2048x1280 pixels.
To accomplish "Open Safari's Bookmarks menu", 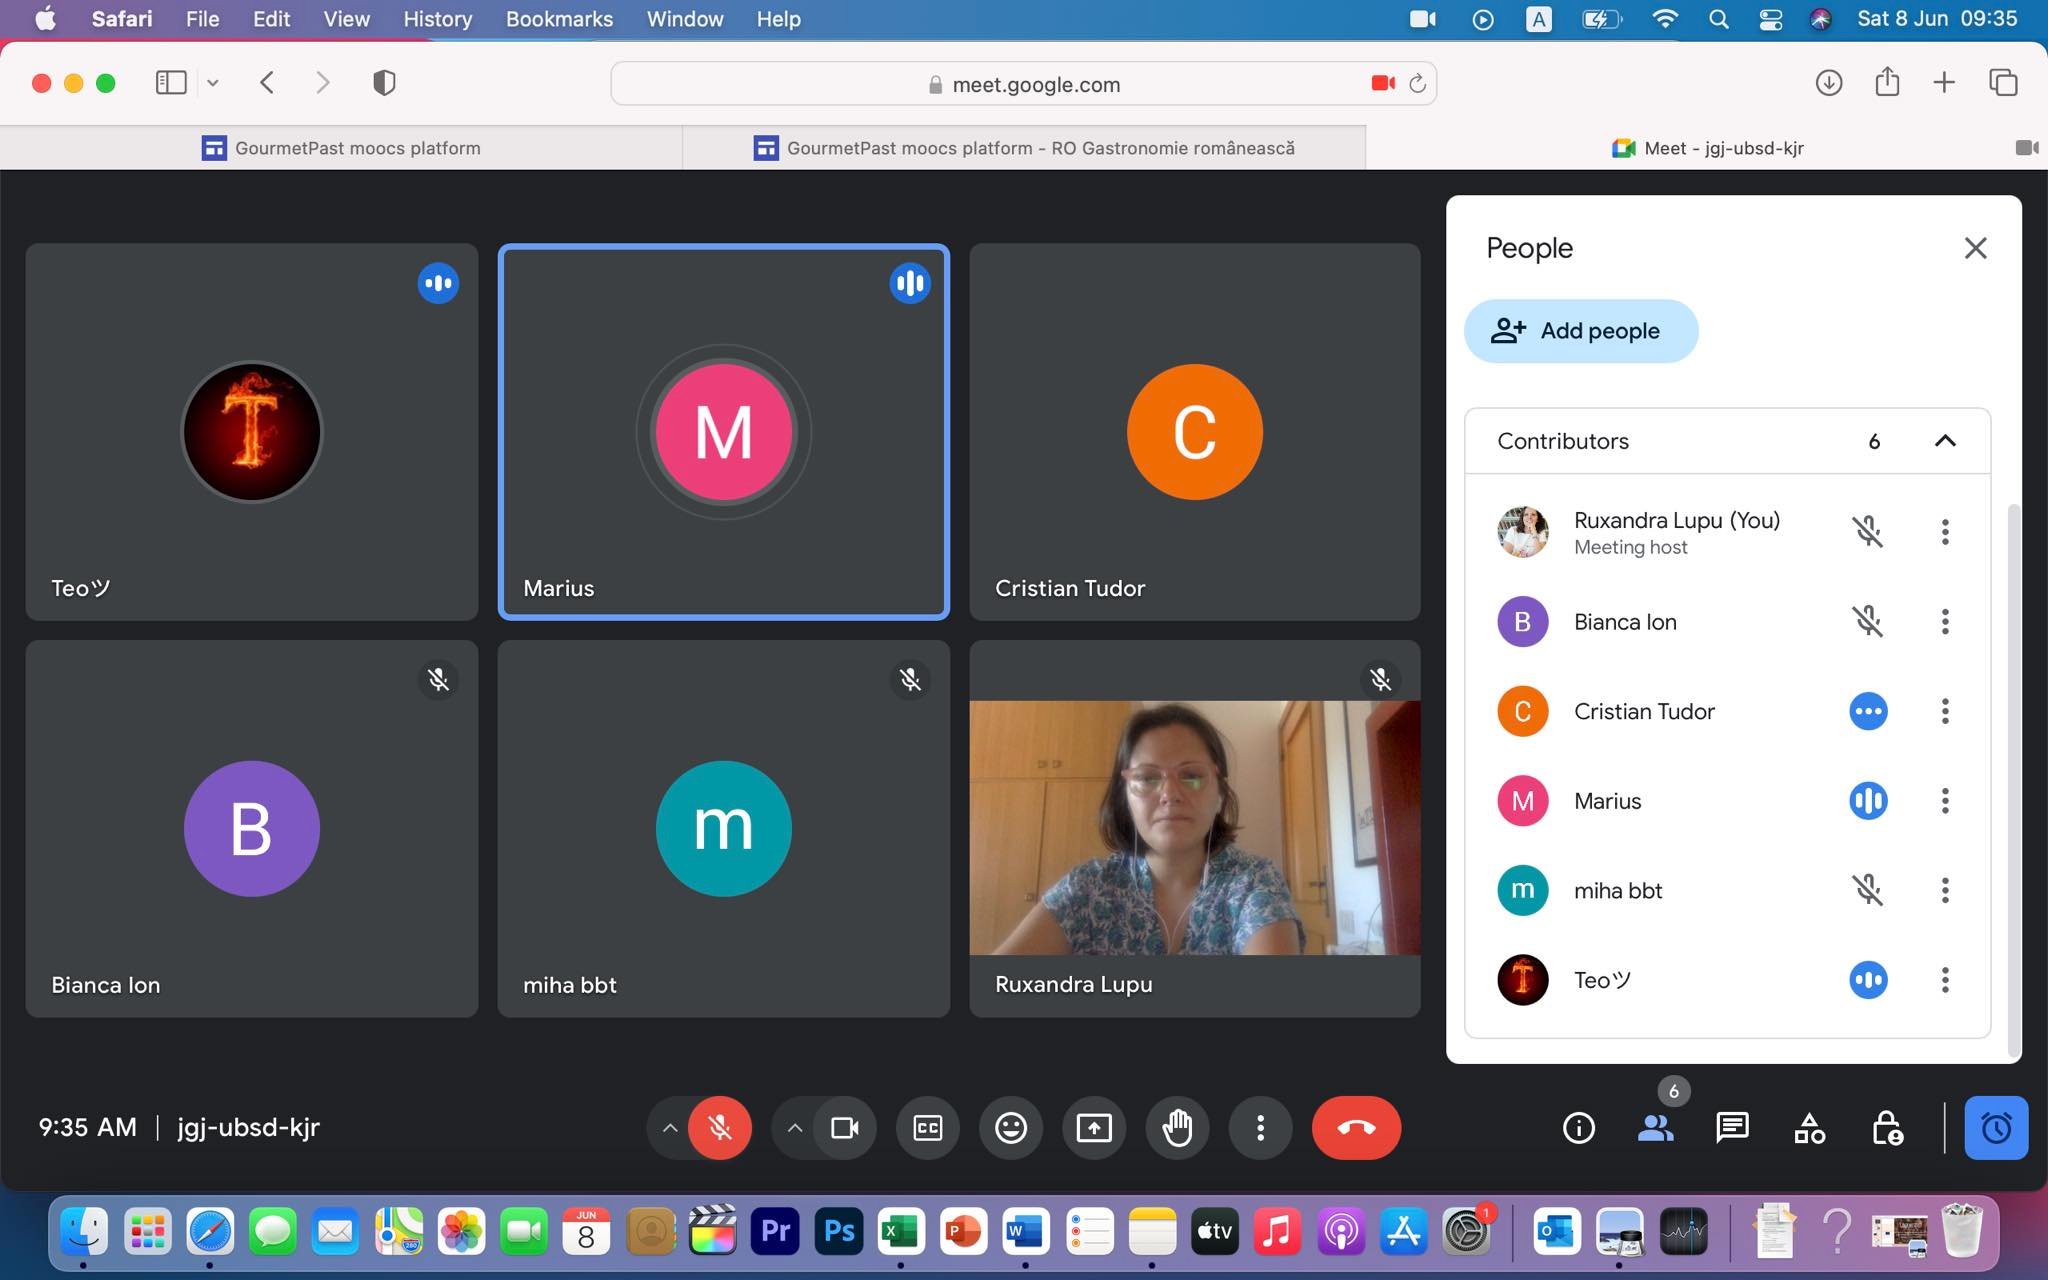I will point(559,19).
